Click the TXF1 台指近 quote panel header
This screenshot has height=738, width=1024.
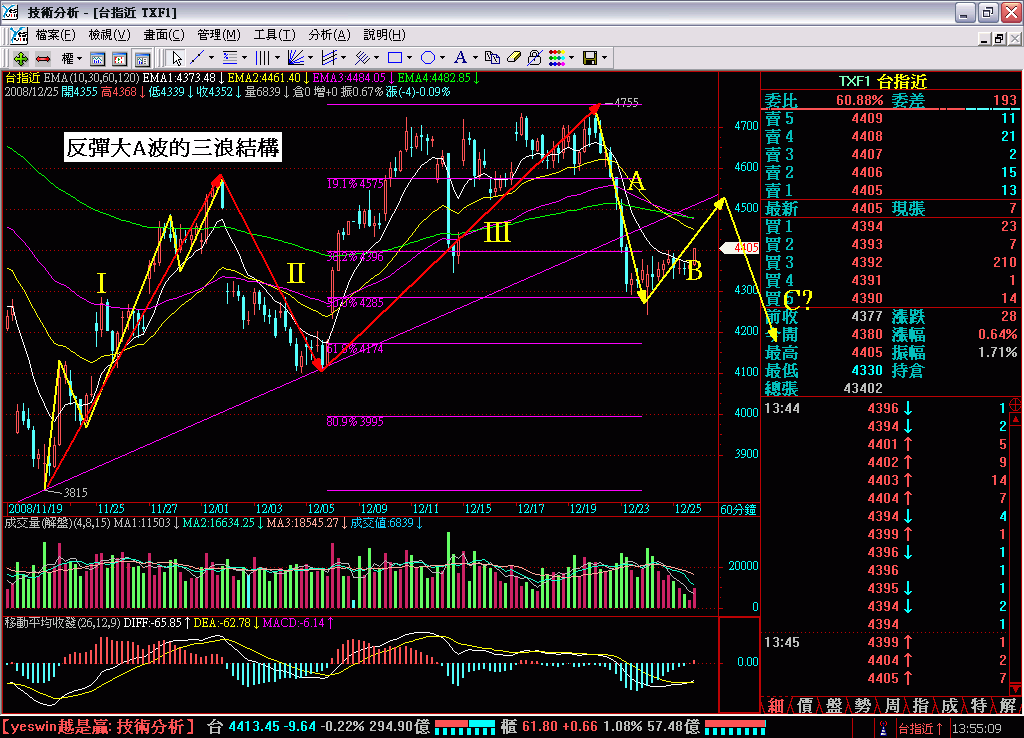[x=882, y=81]
